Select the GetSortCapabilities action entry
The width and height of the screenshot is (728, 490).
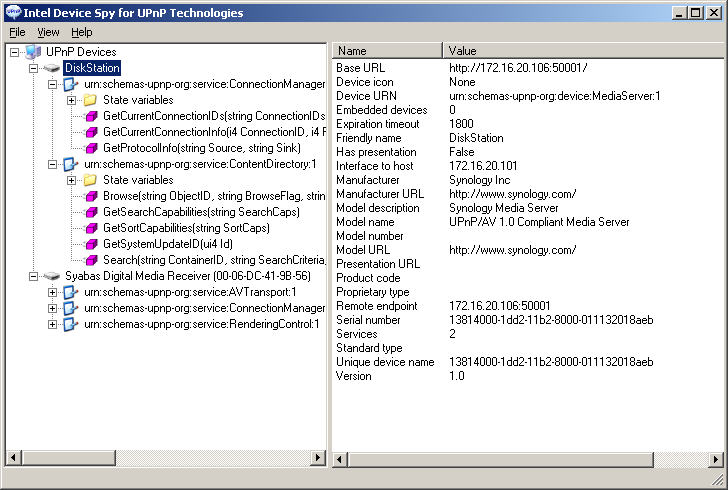[186, 228]
